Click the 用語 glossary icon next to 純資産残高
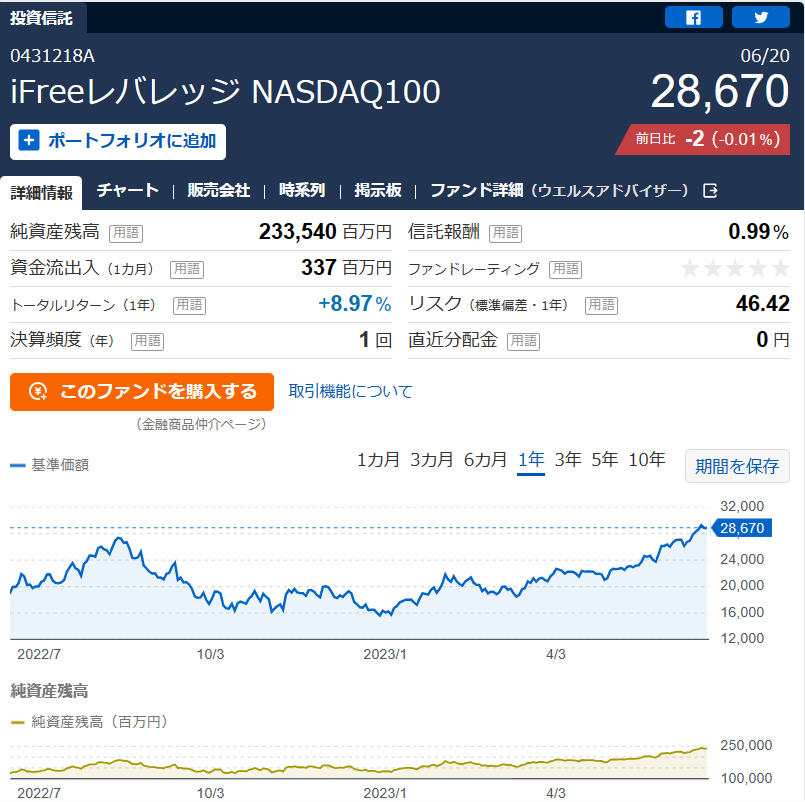This screenshot has height=802, width=805. 126,233
